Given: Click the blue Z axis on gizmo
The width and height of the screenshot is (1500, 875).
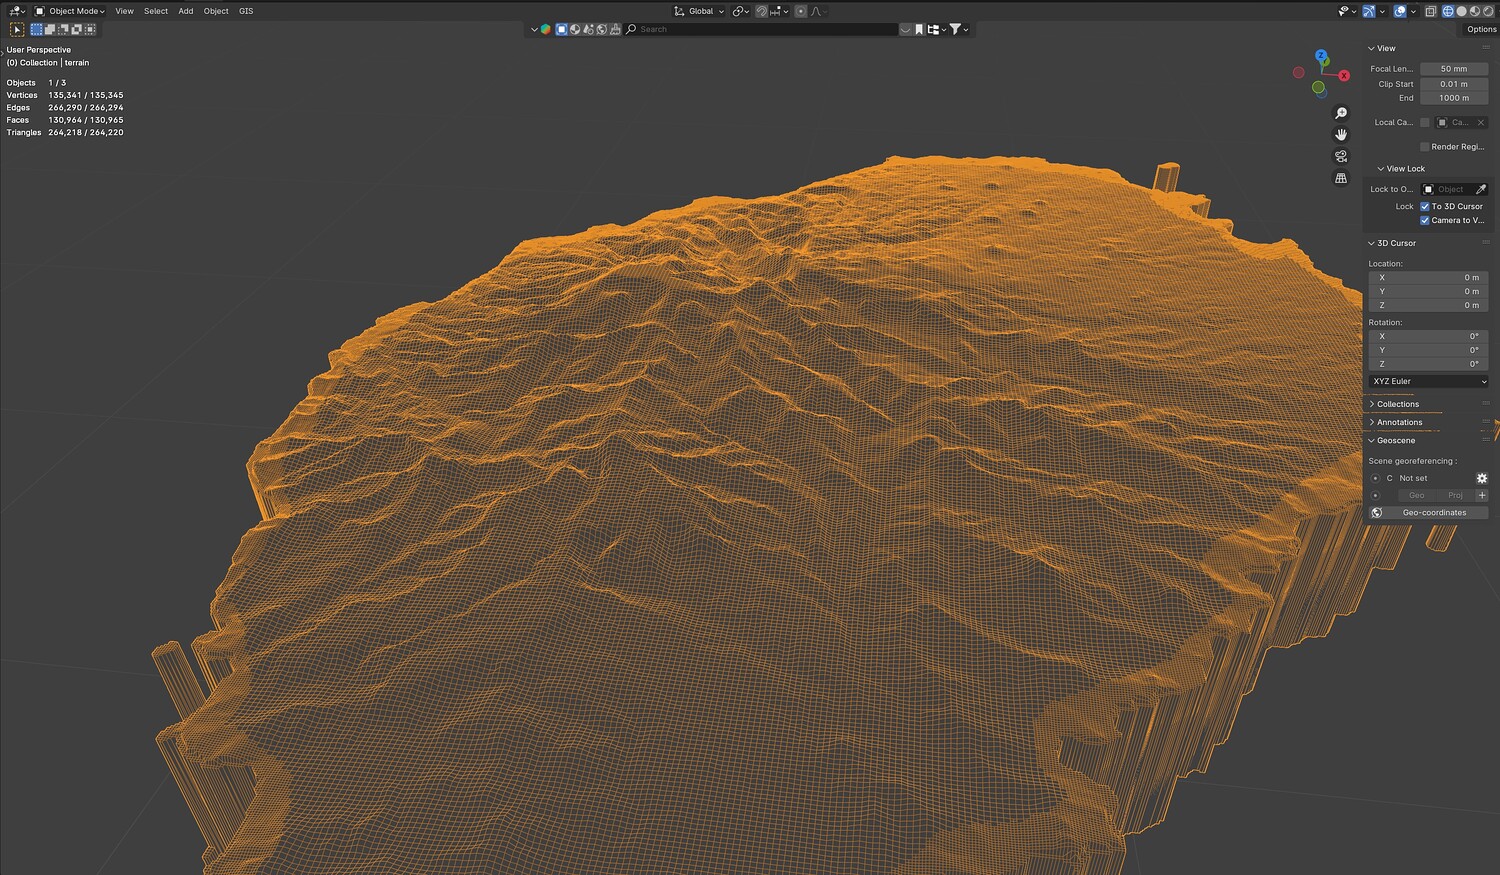Looking at the screenshot, I should [x=1321, y=56].
